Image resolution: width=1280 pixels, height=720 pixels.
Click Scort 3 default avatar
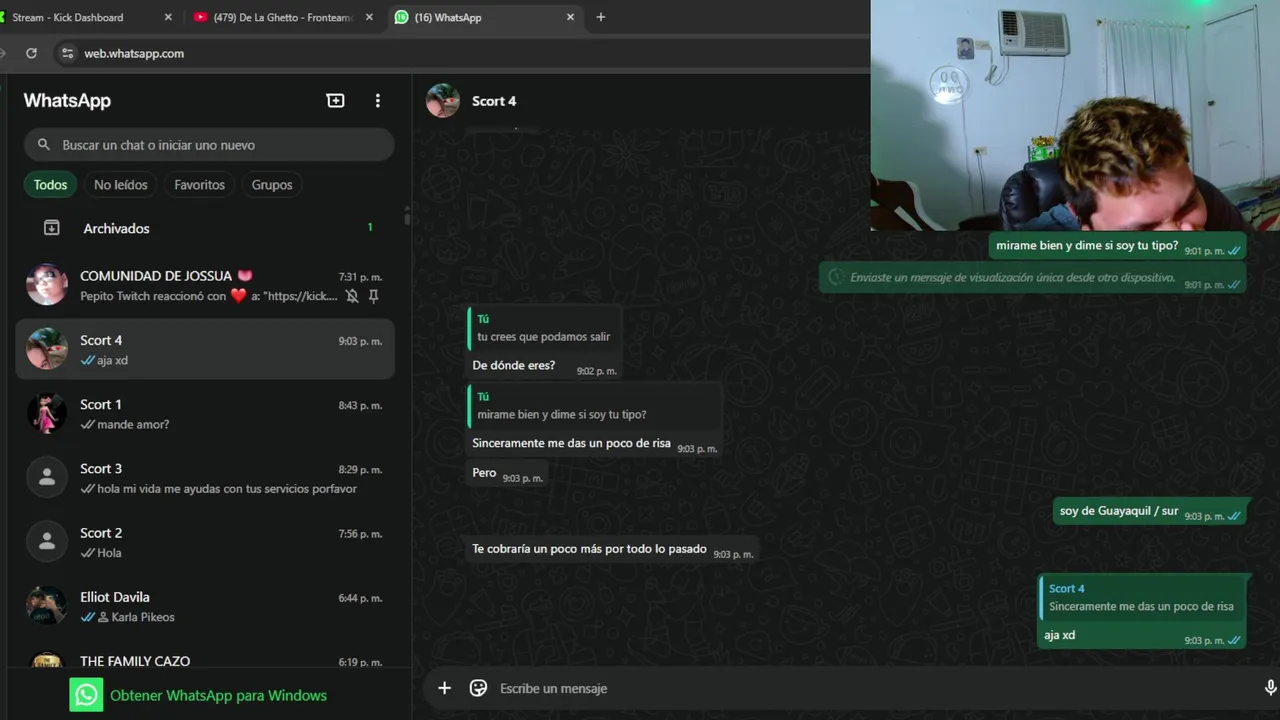click(47, 477)
